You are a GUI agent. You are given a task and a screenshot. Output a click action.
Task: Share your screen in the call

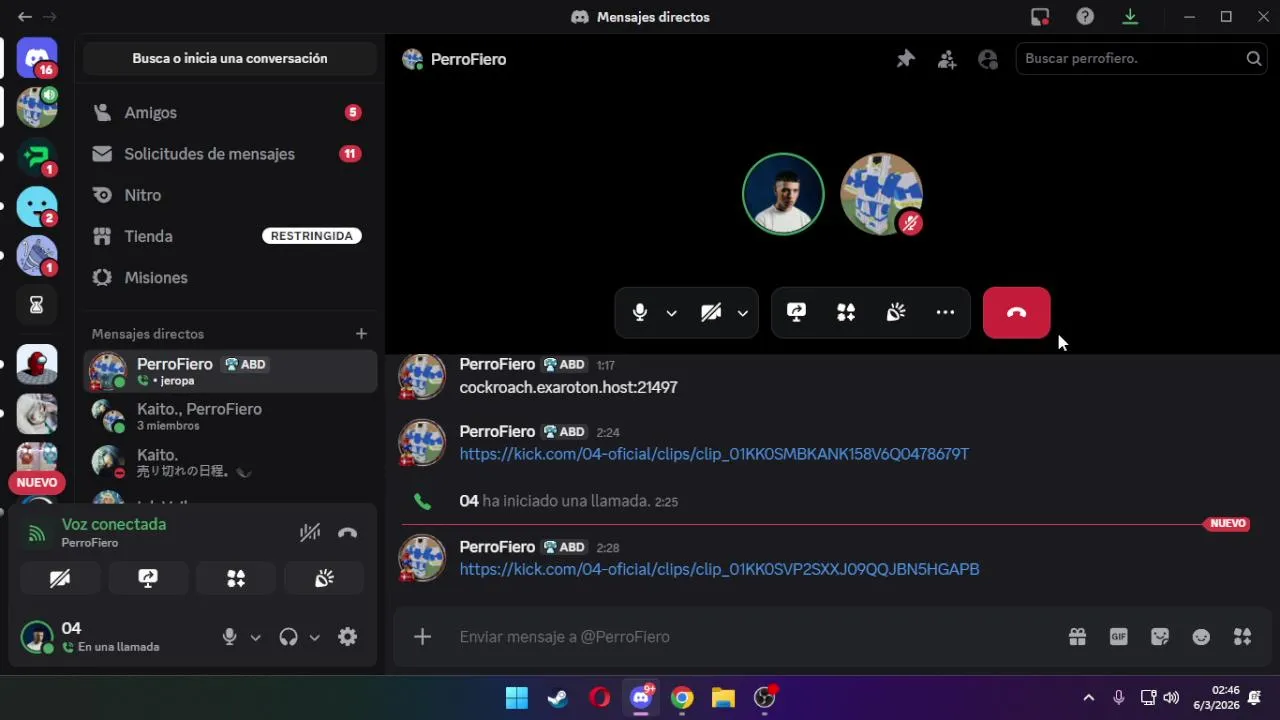796,313
